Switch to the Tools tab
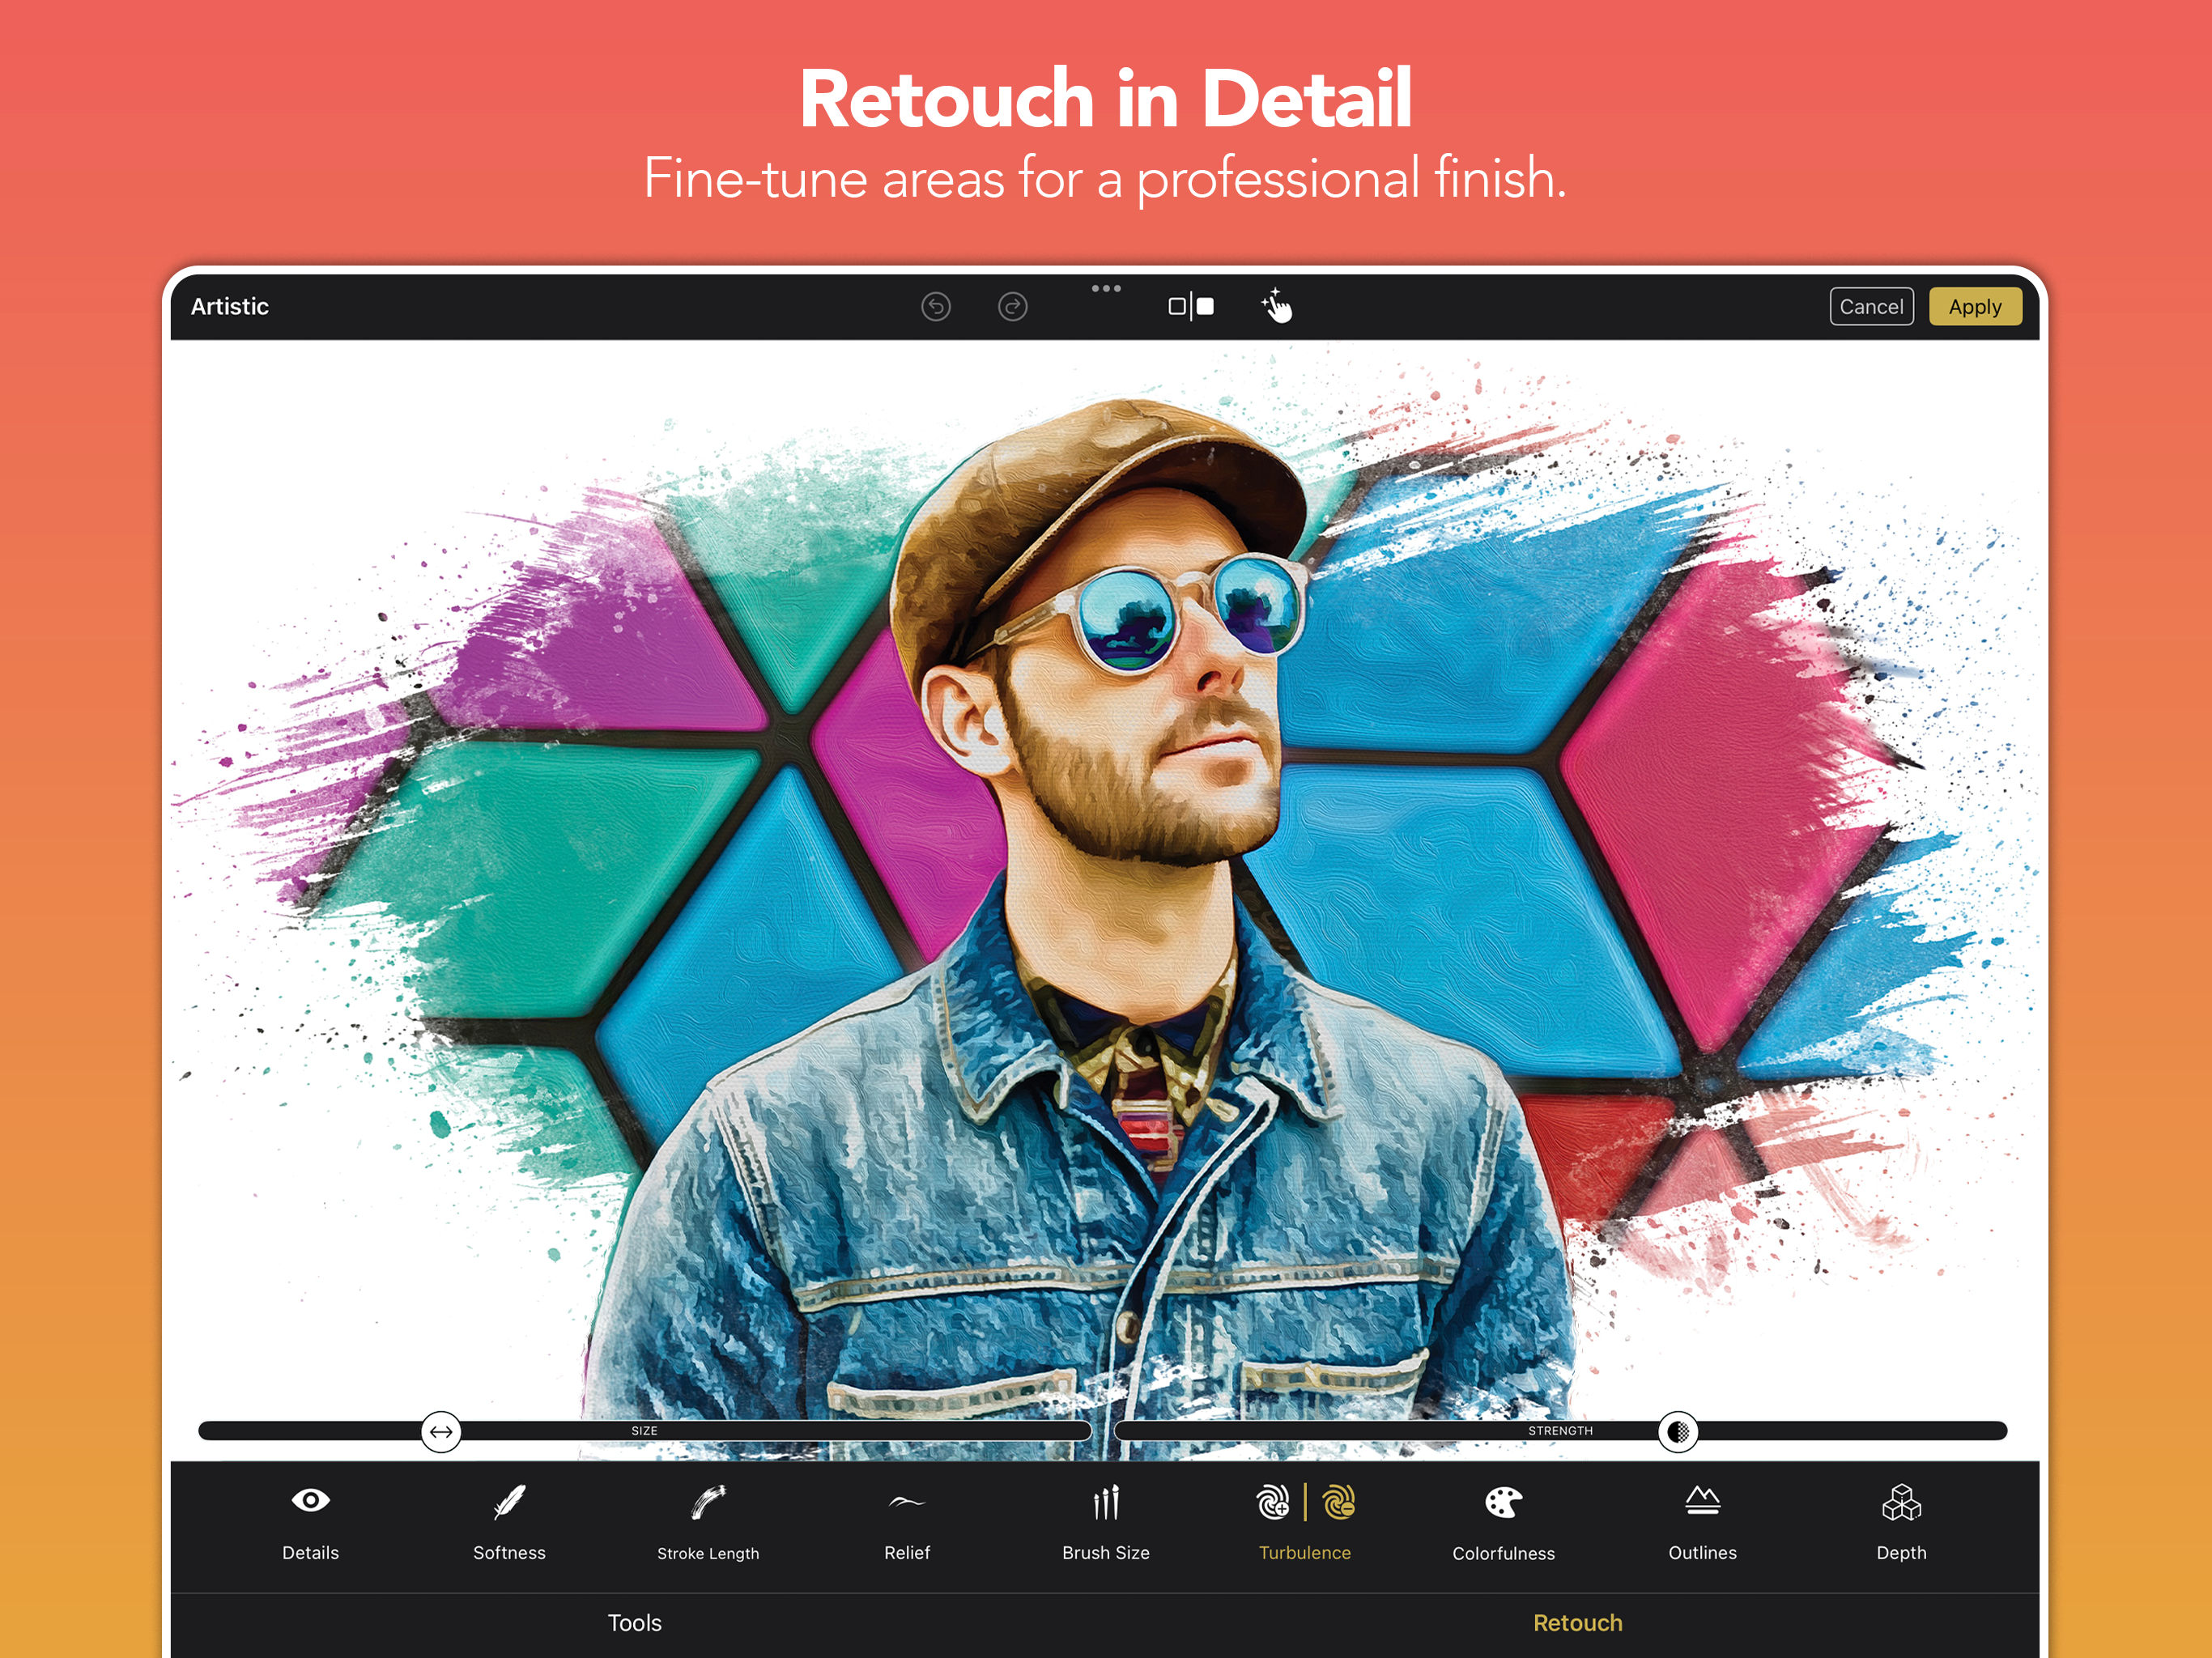The image size is (2212, 1658). coord(634,1623)
